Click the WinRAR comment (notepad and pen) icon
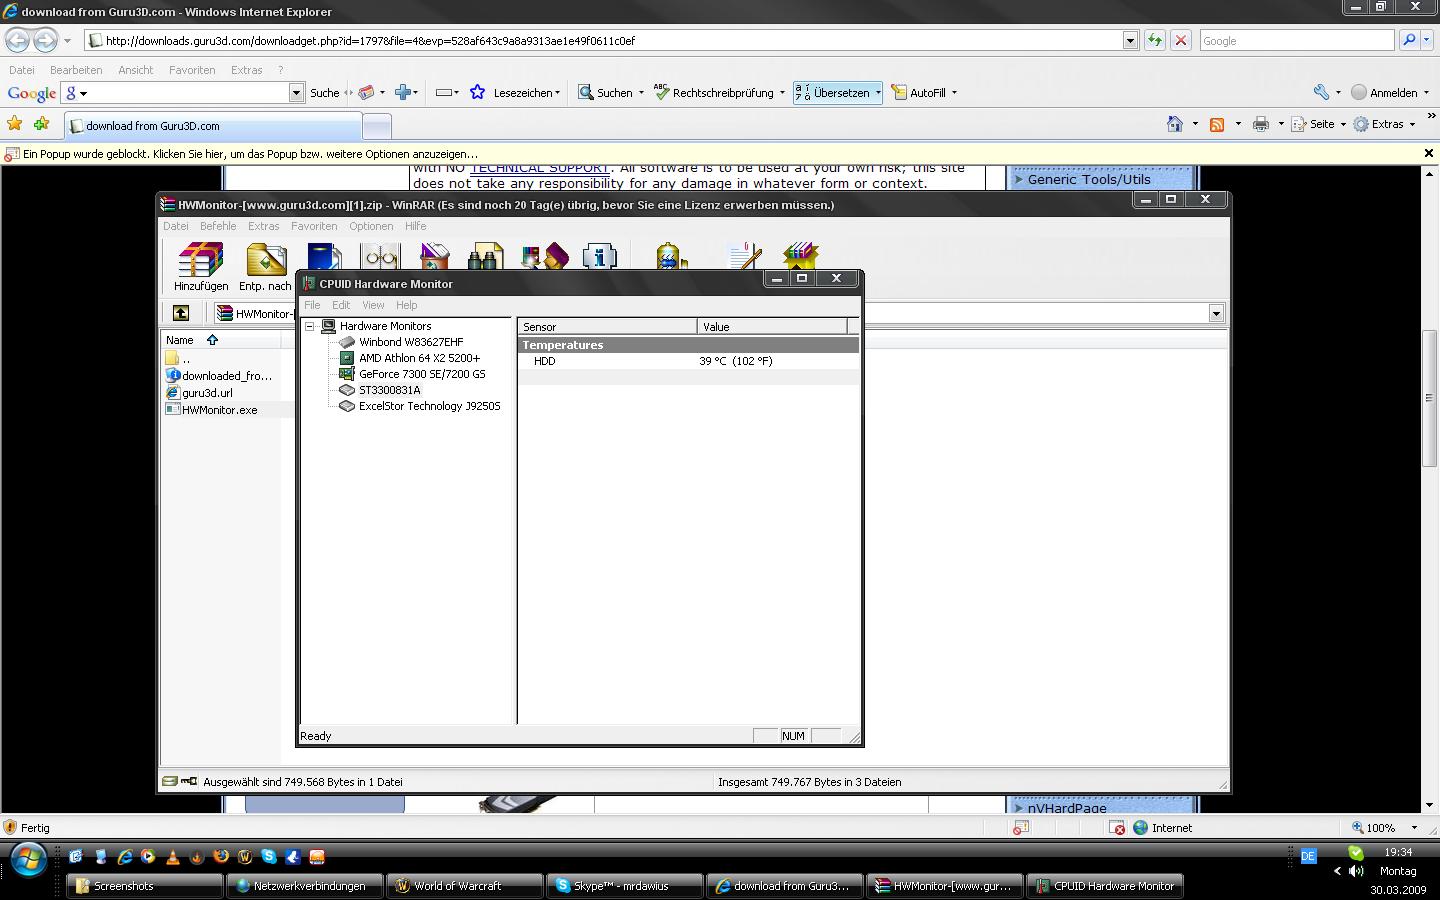 click(x=744, y=256)
